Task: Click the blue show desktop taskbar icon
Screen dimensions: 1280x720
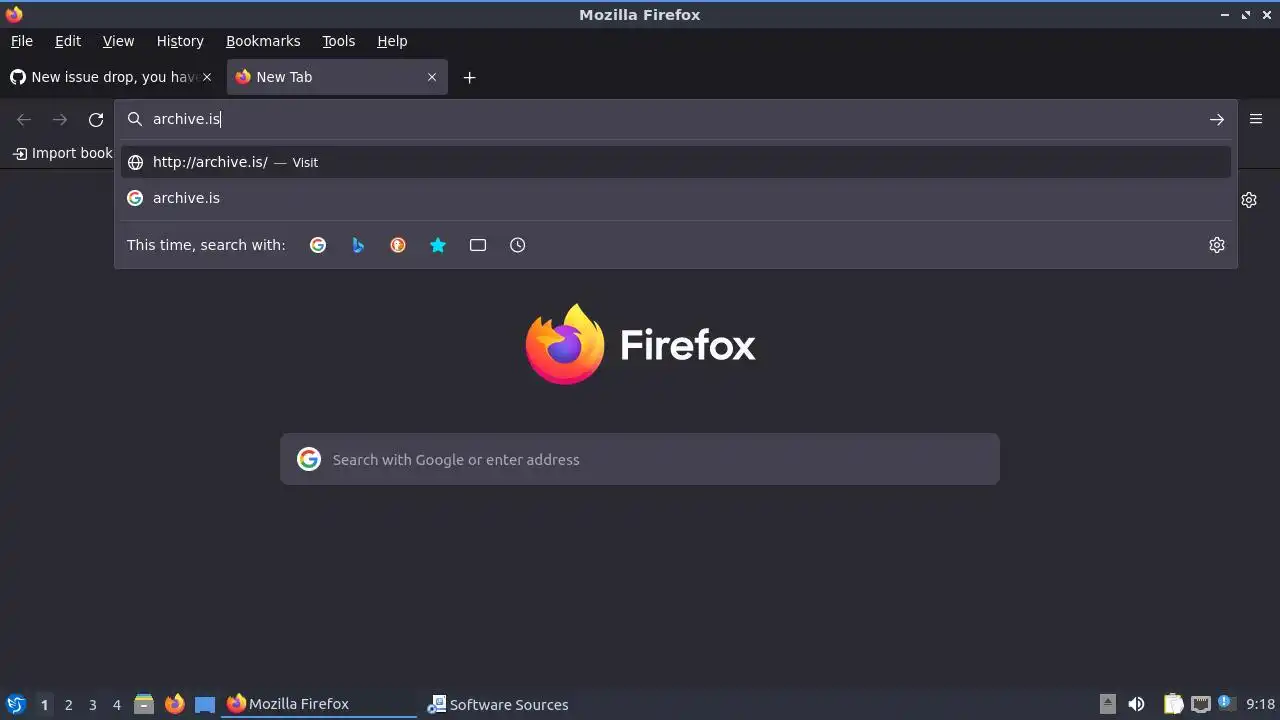Action: (x=205, y=704)
